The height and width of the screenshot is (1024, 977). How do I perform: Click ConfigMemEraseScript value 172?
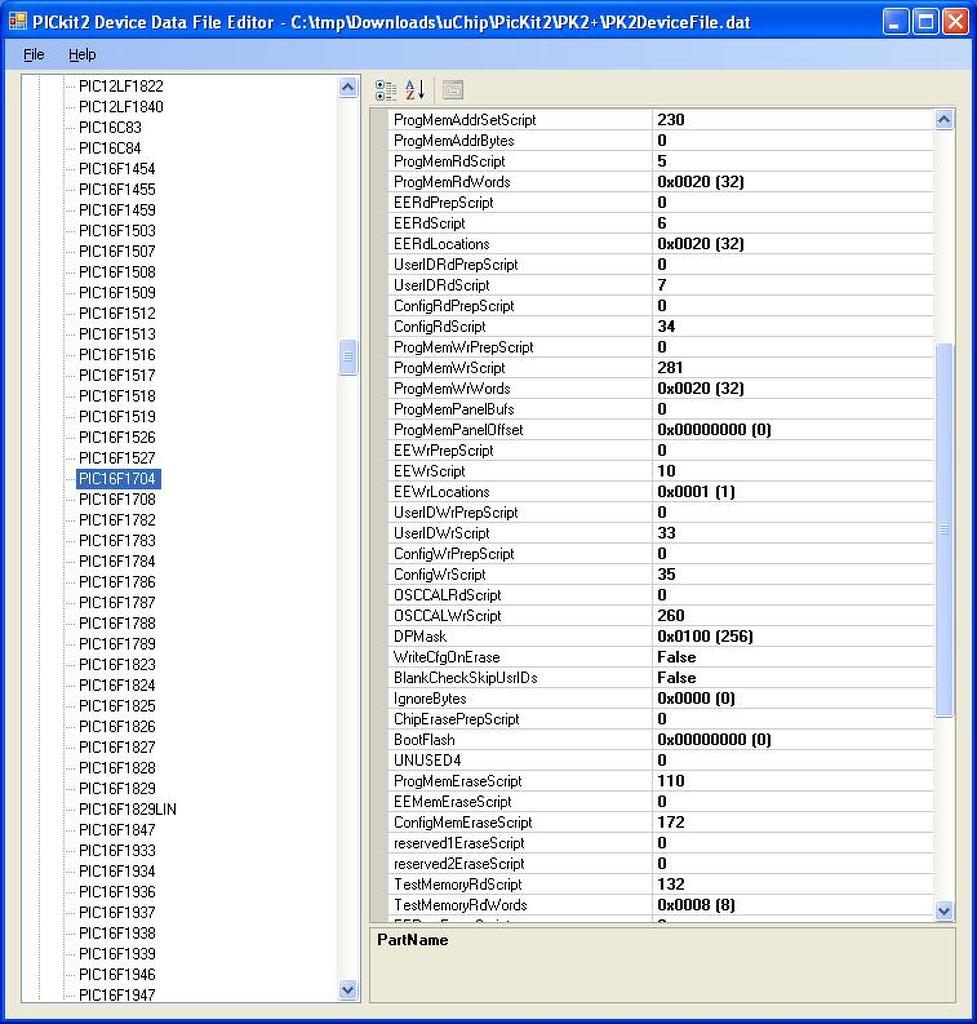(x=671, y=822)
